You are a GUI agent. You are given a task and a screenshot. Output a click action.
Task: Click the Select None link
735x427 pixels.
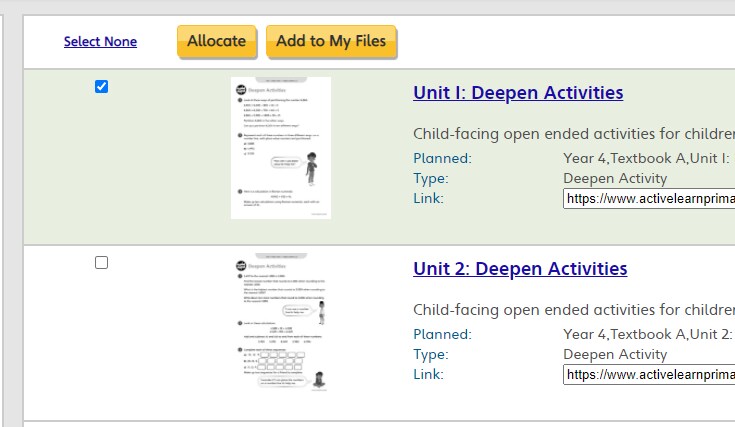(x=100, y=41)
